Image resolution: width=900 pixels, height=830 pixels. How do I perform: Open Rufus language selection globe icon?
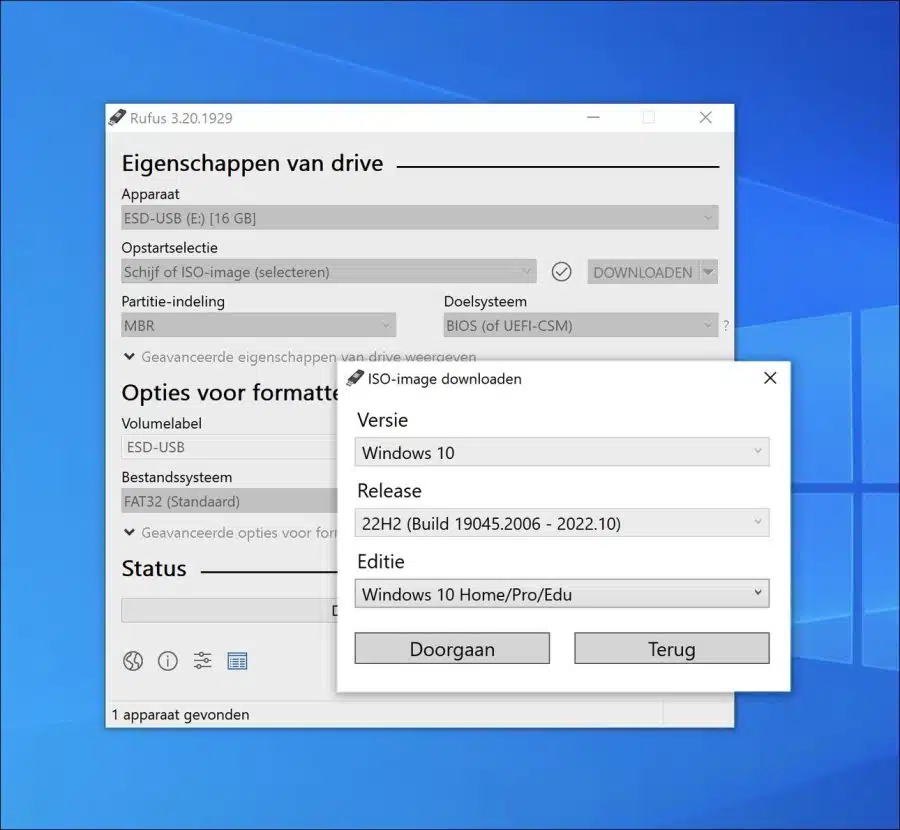[133, 661]
